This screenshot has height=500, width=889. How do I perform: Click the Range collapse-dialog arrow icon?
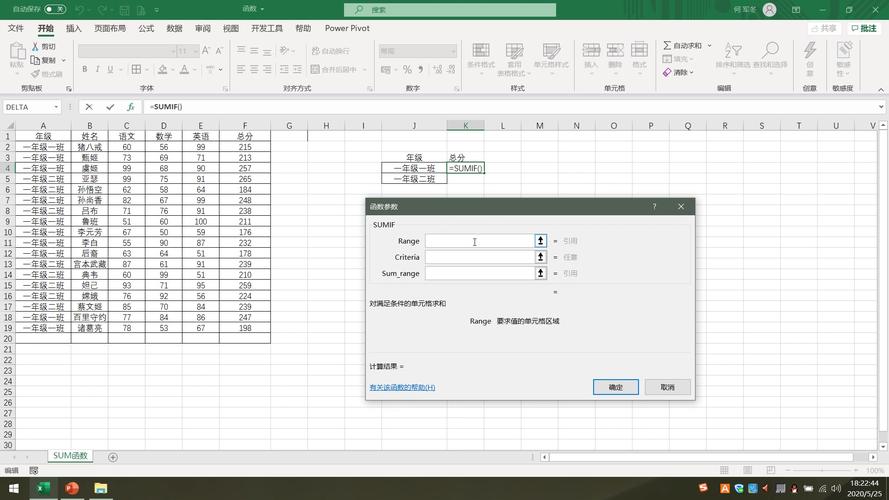click(x=541, y=241)
